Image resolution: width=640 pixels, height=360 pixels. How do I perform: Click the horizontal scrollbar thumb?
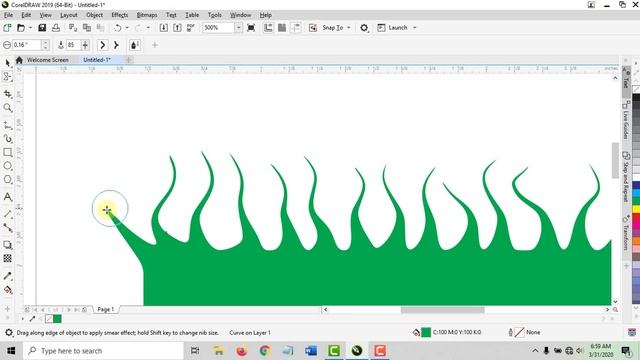tap(442, 310)
